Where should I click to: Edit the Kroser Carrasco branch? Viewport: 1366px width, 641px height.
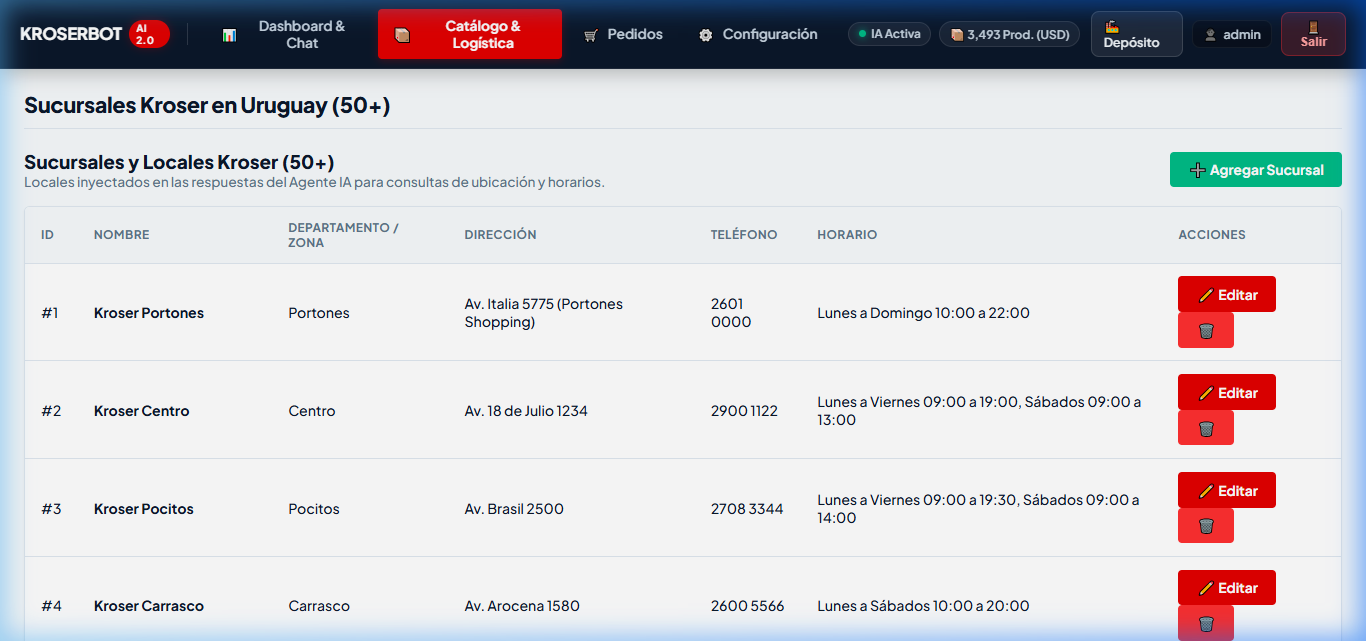point(1227,588)
